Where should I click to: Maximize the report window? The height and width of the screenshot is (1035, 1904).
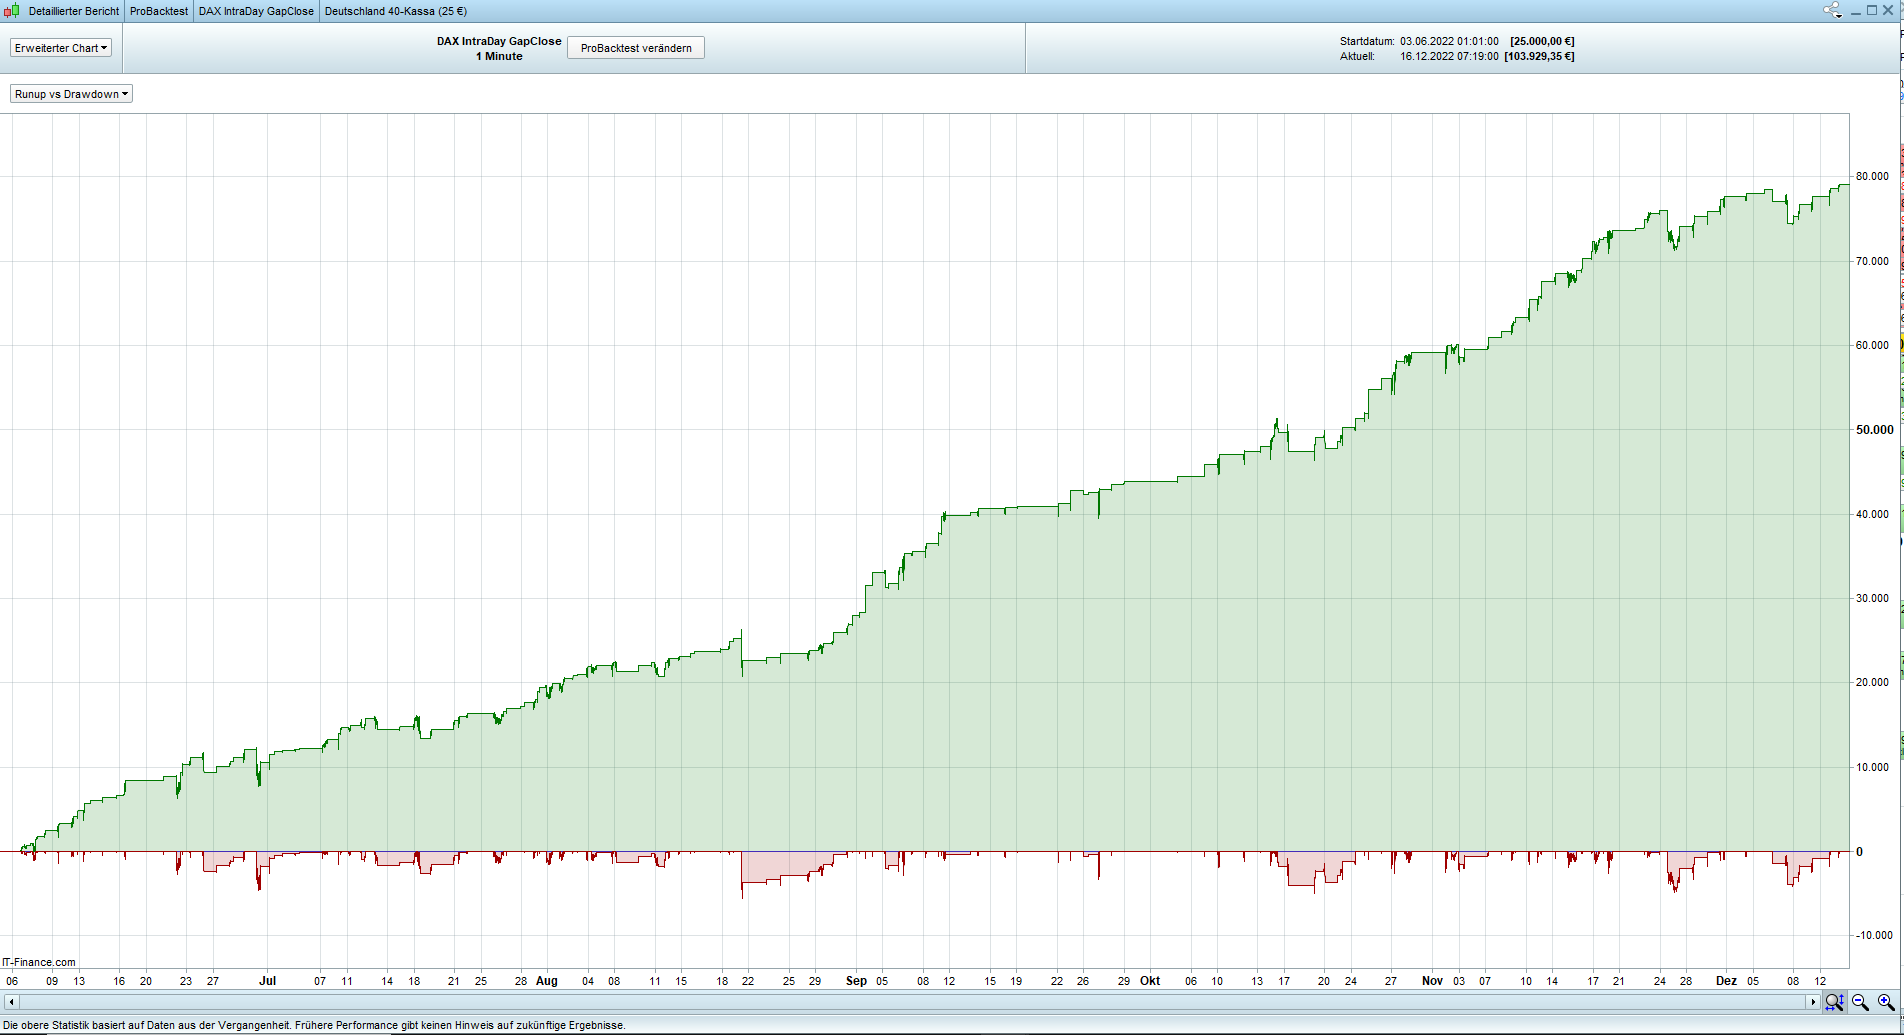[1872, 11]
